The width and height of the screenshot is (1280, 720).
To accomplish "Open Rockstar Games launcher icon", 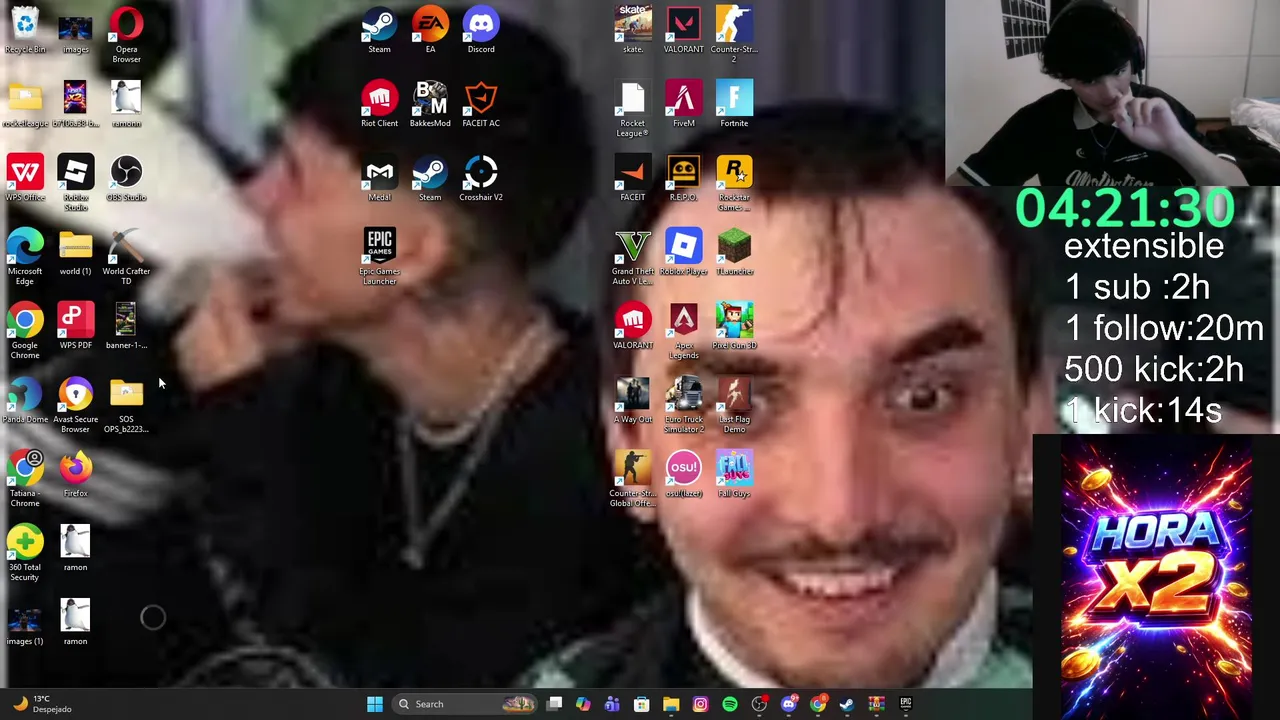I will point(734,183).
